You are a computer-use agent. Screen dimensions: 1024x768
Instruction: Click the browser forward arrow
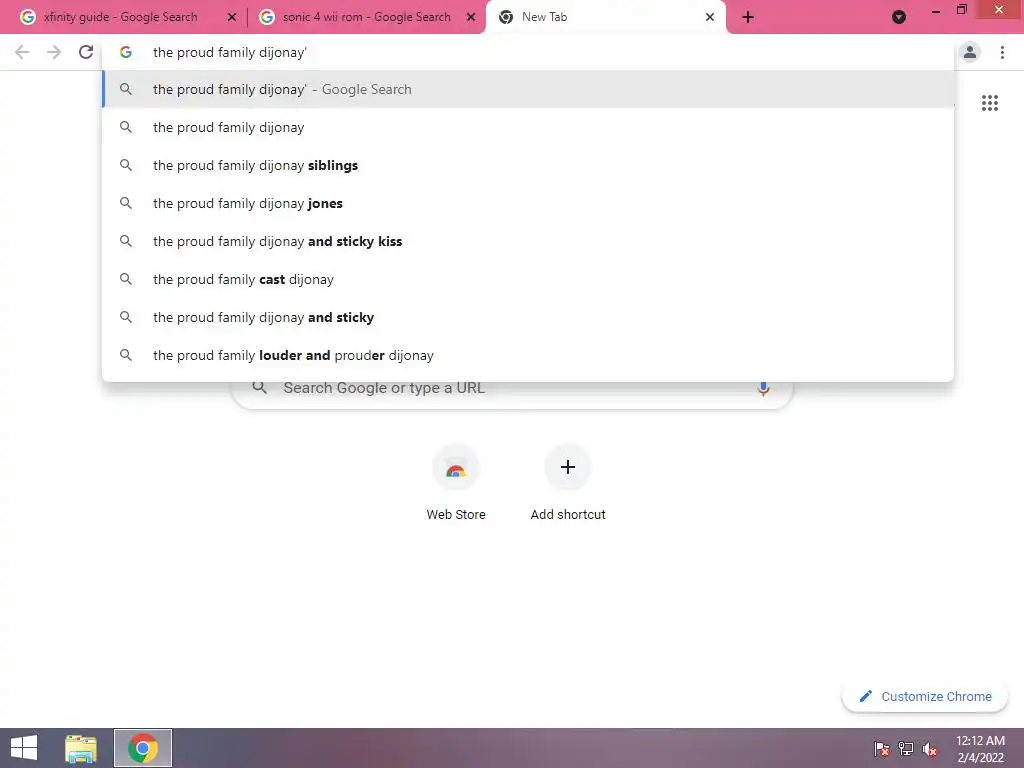pyautogui.click(x=54, y=52)
